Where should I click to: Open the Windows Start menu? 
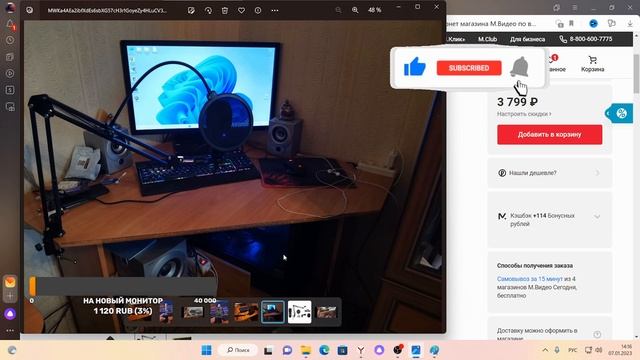pos(207,350)
